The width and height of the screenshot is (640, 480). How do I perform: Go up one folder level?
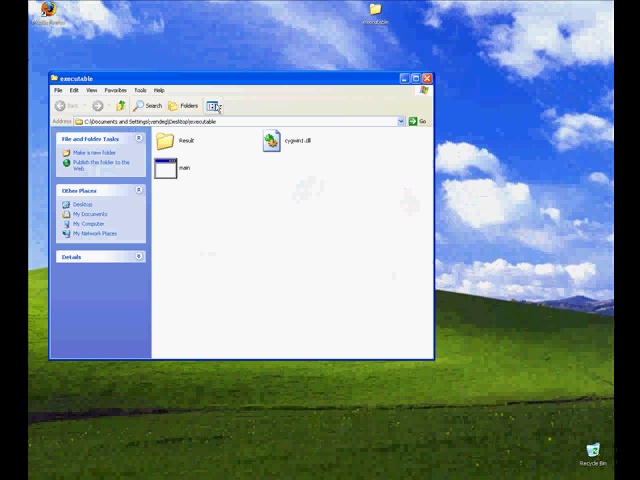[120, 106]
